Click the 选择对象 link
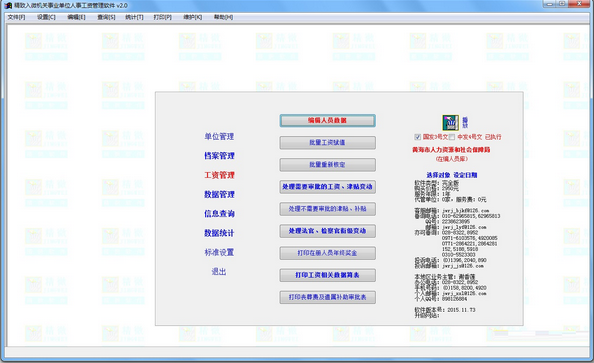594x363 pixels. 438,175
